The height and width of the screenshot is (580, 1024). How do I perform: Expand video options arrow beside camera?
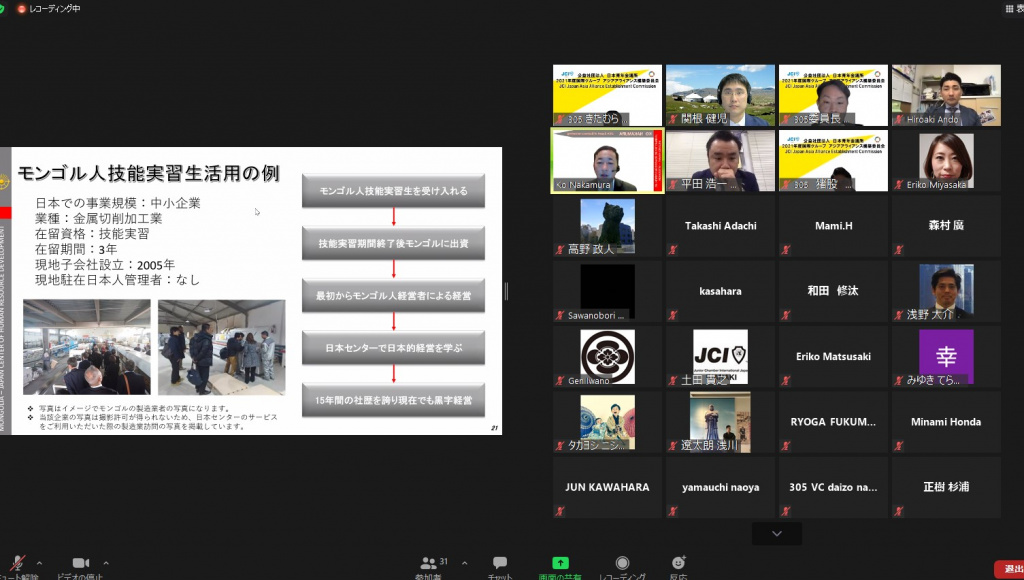106,562
